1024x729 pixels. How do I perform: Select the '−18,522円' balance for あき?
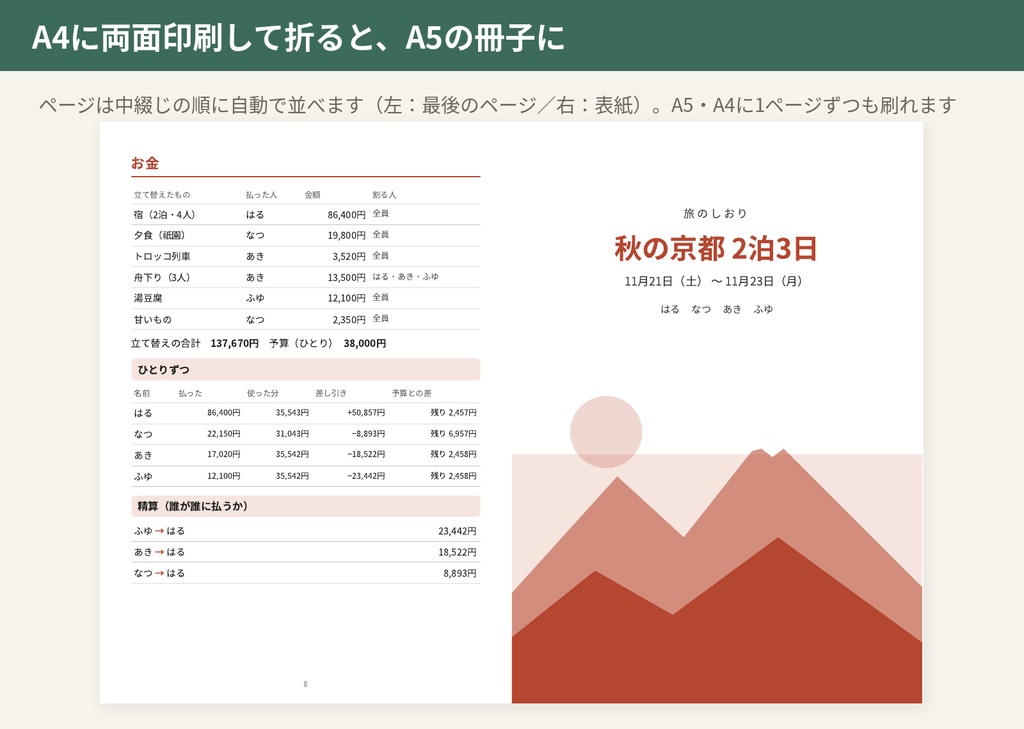(366, 455)
